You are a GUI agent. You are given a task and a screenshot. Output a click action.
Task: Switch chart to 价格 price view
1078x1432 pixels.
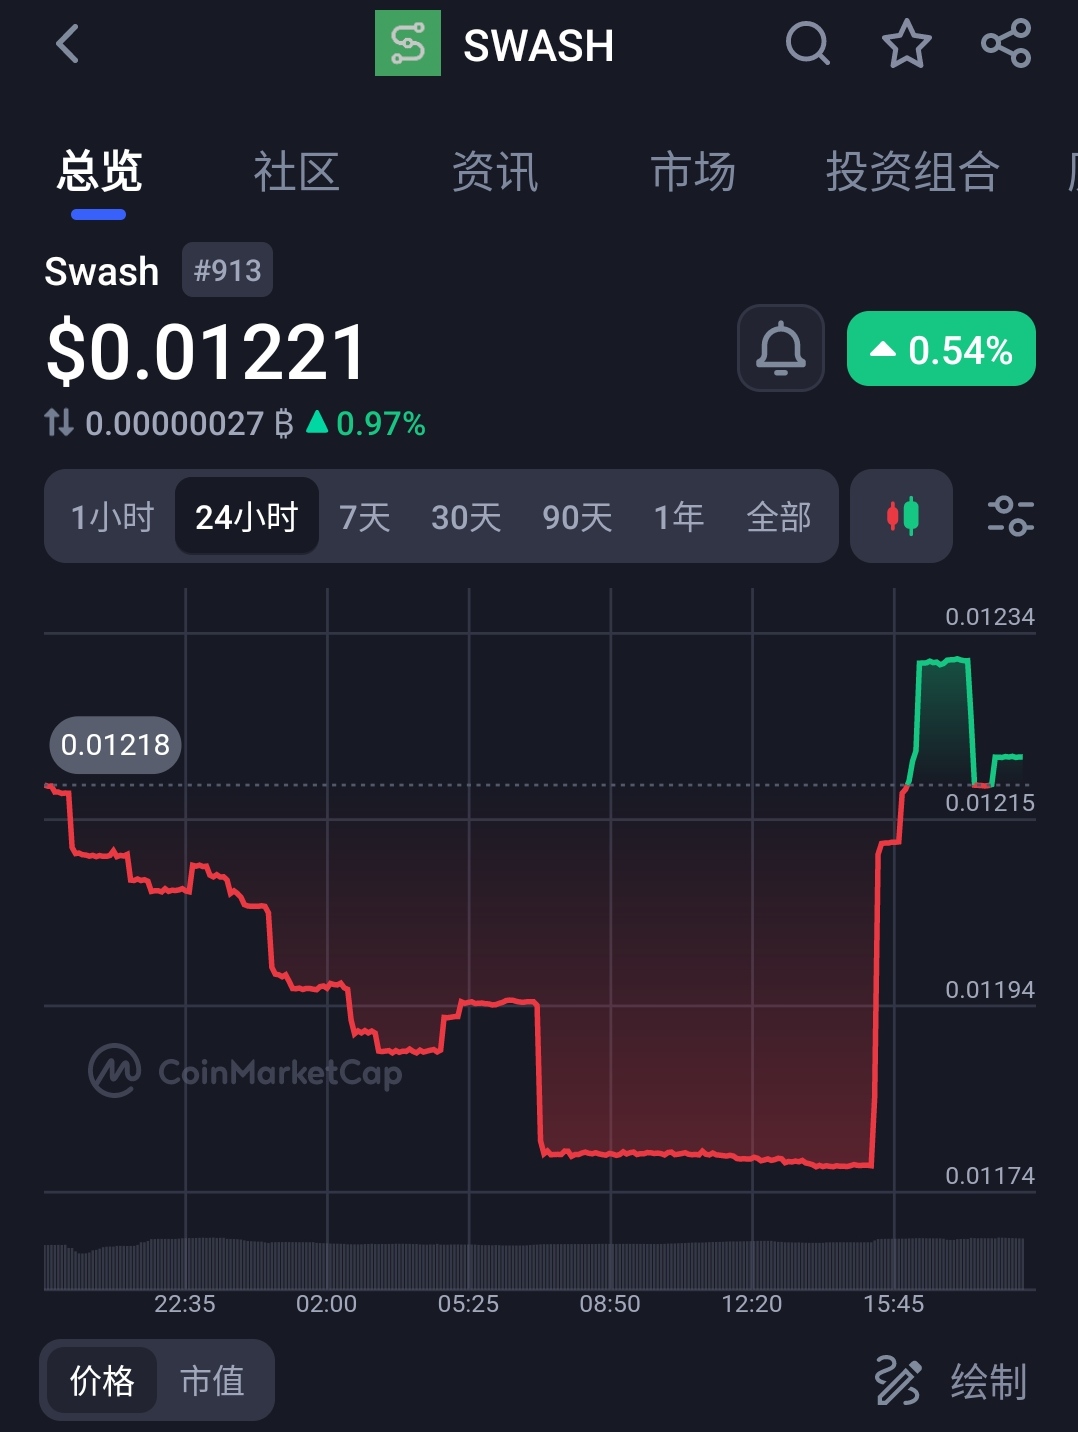[101, 1380]
